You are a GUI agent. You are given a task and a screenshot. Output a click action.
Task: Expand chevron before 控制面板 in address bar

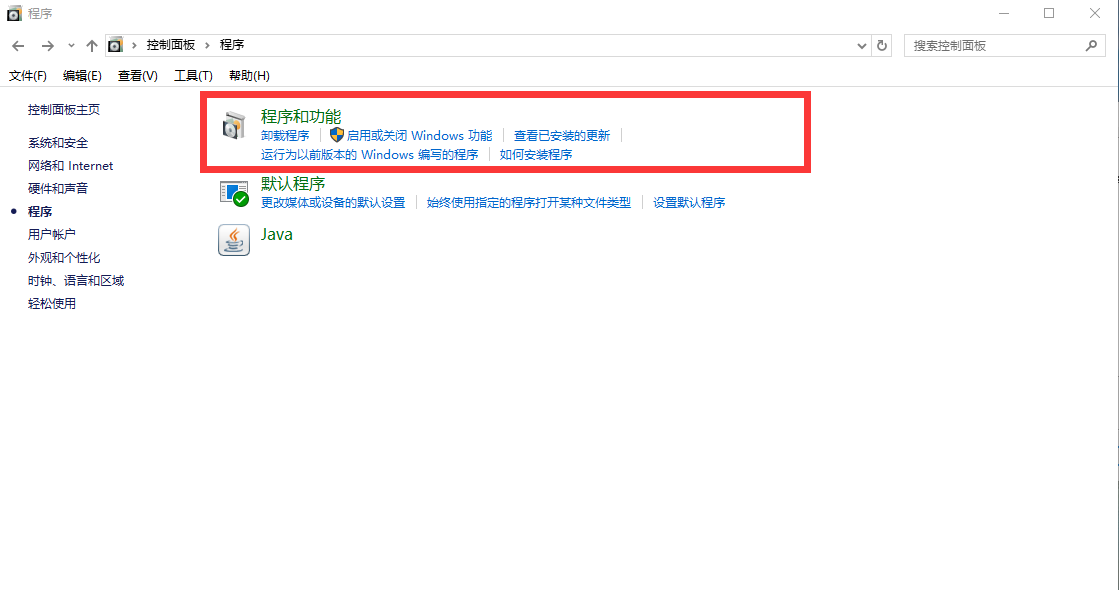tap(133, 46)
